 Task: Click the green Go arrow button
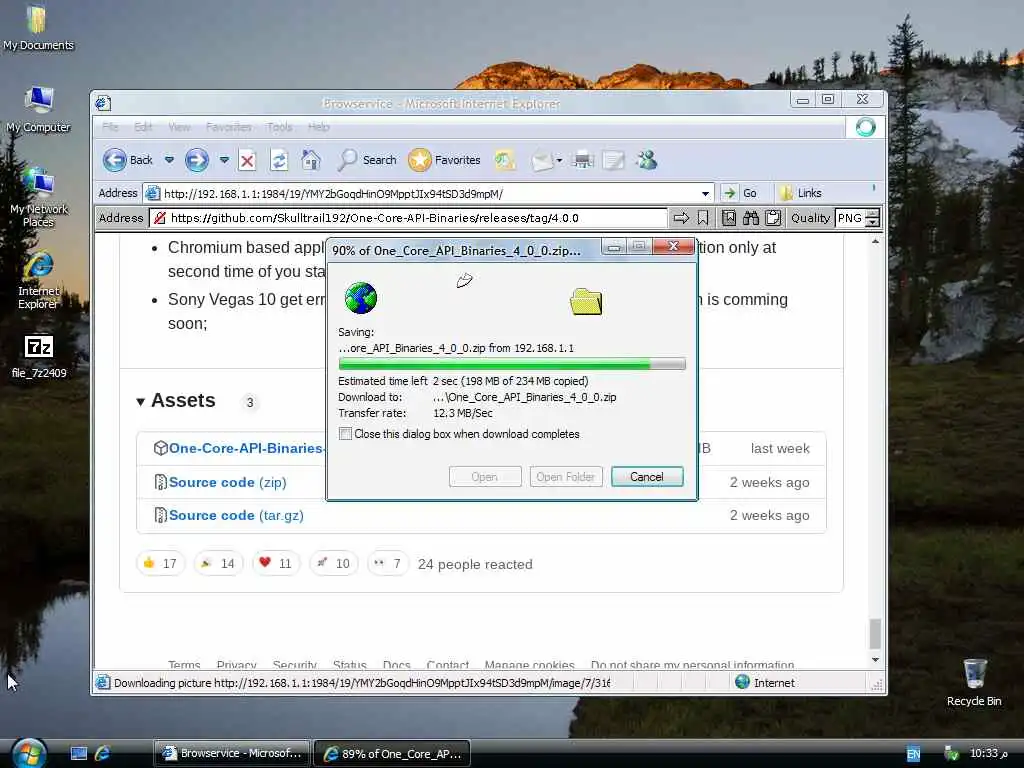pyautogui.click(x=739, y=193)
